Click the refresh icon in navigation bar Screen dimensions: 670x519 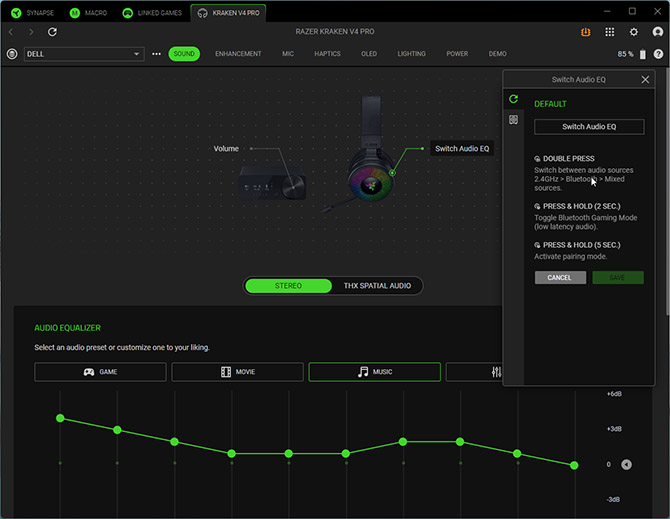(x=52, y=32)
